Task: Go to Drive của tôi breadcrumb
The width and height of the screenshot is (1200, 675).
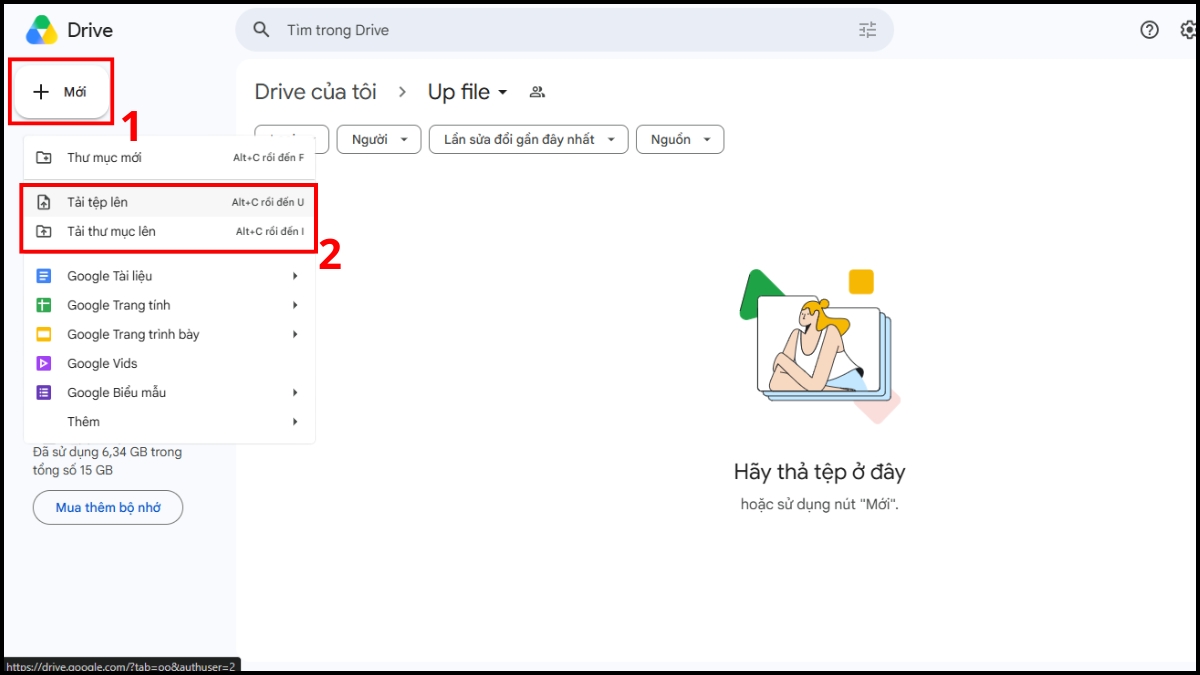Action: pos(316,92)
